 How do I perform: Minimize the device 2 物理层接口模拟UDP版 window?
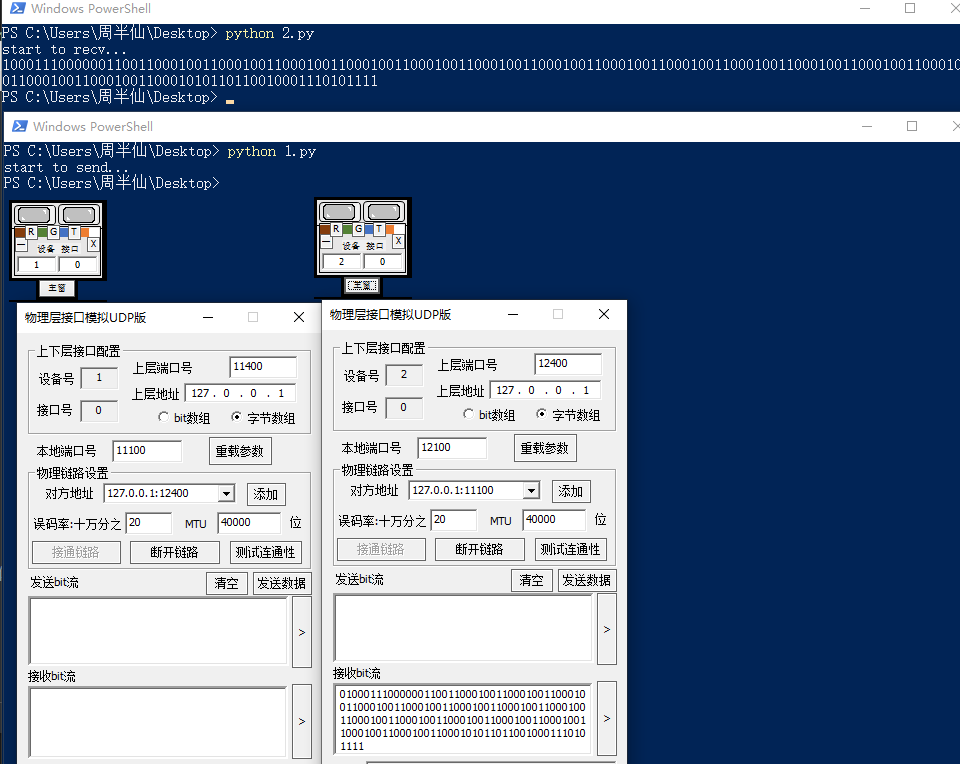click(x=513, y=314)
